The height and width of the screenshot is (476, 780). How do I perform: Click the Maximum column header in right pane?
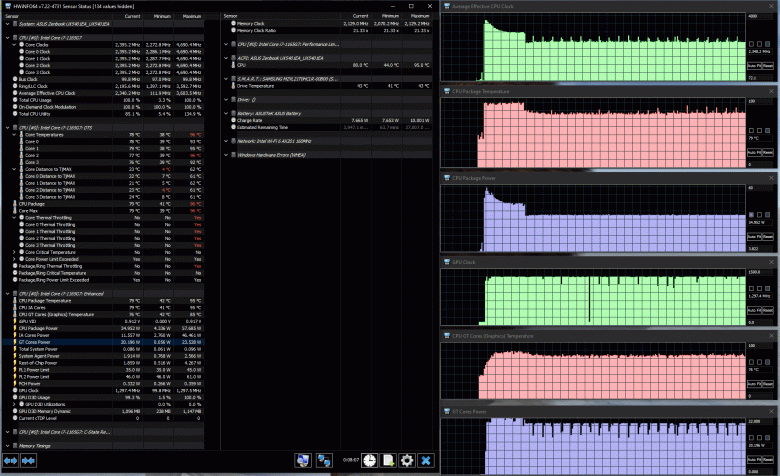point(420,16)
